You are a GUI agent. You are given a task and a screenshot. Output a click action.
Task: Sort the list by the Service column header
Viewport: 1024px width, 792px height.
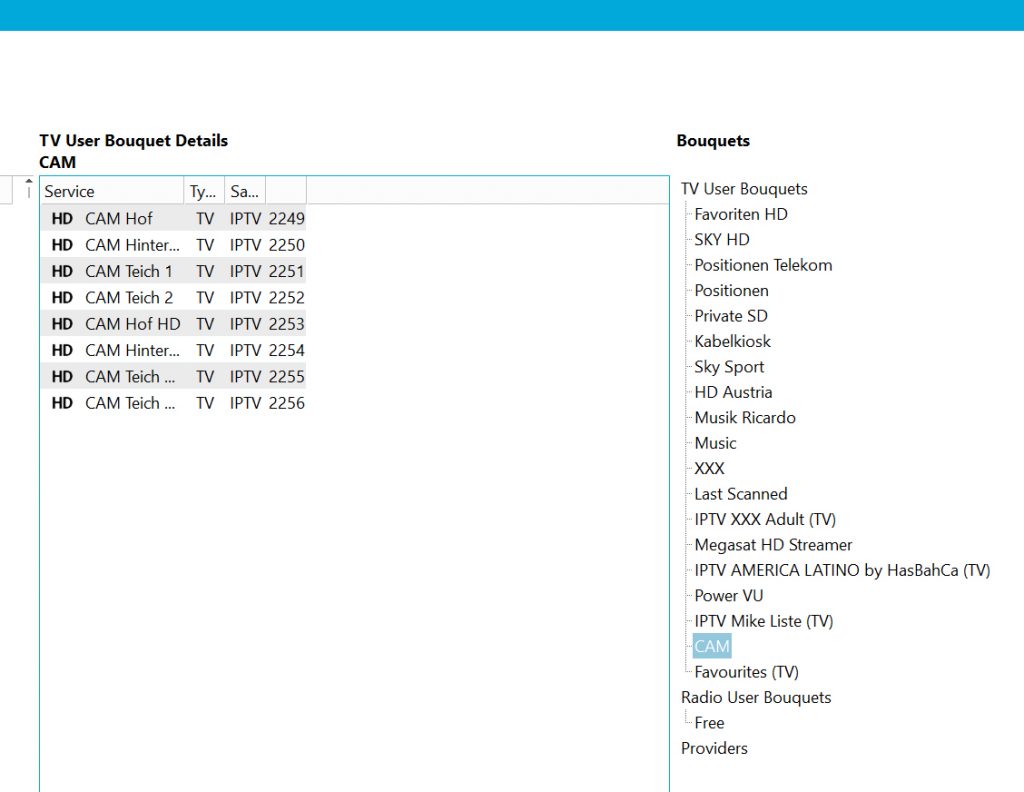click(112, 191)
